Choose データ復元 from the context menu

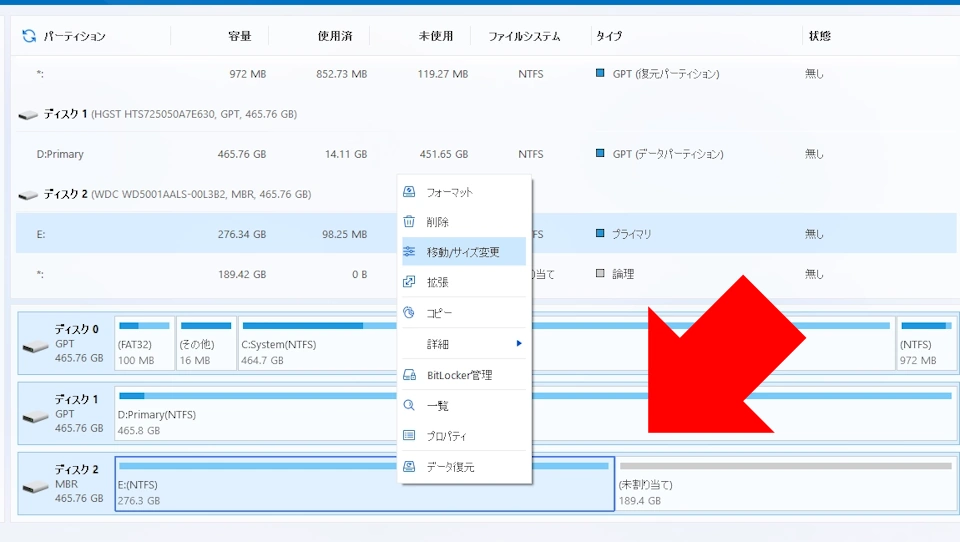point(464,467)
